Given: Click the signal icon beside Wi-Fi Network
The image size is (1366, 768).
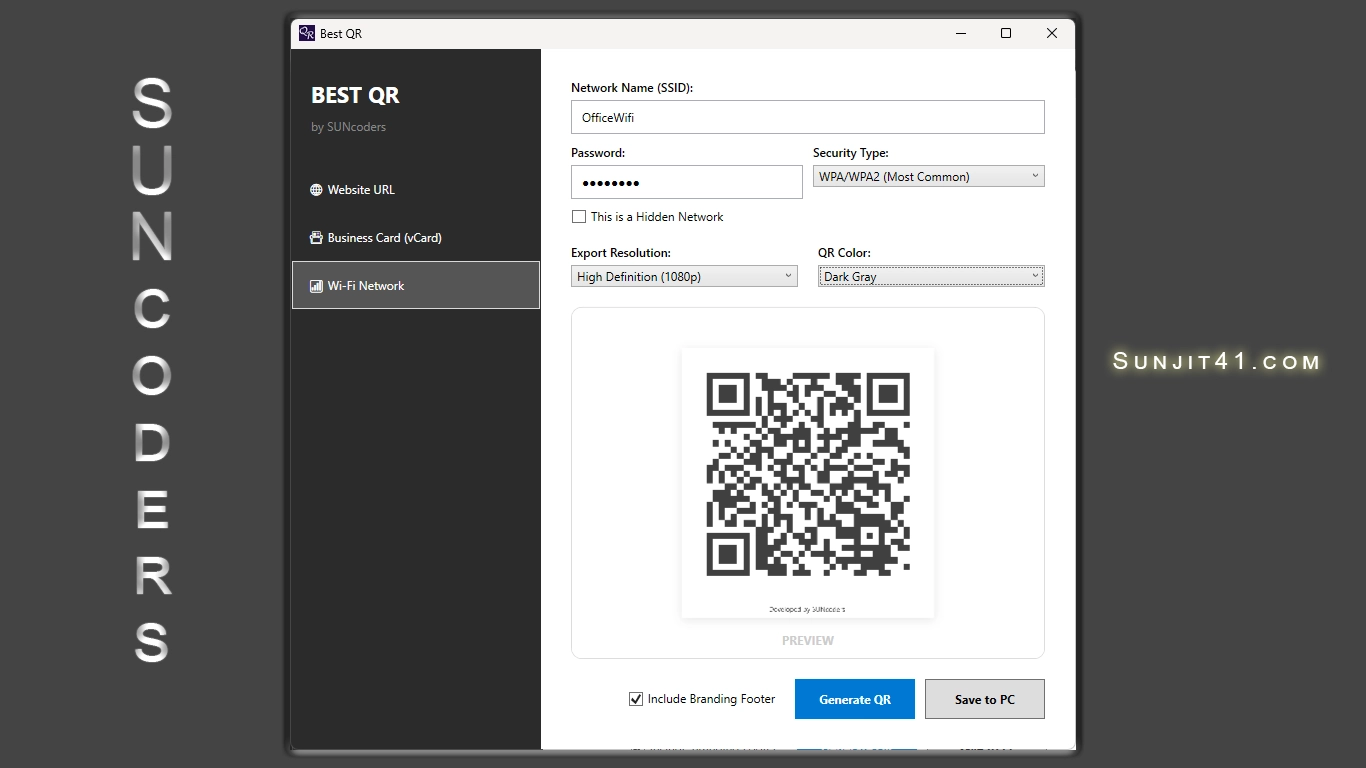Looking at the screenshot, I should pos(316,286).
